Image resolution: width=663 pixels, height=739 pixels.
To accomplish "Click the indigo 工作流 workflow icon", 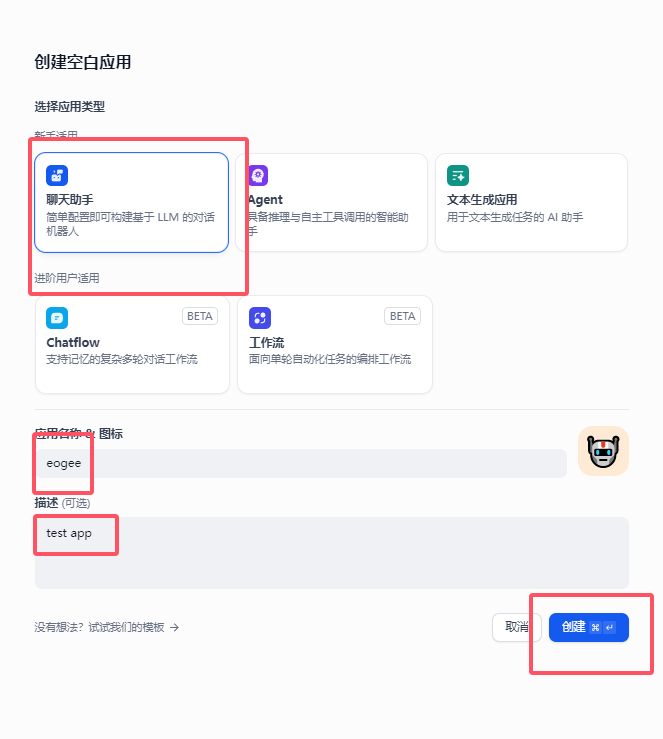I will (260, 318).
